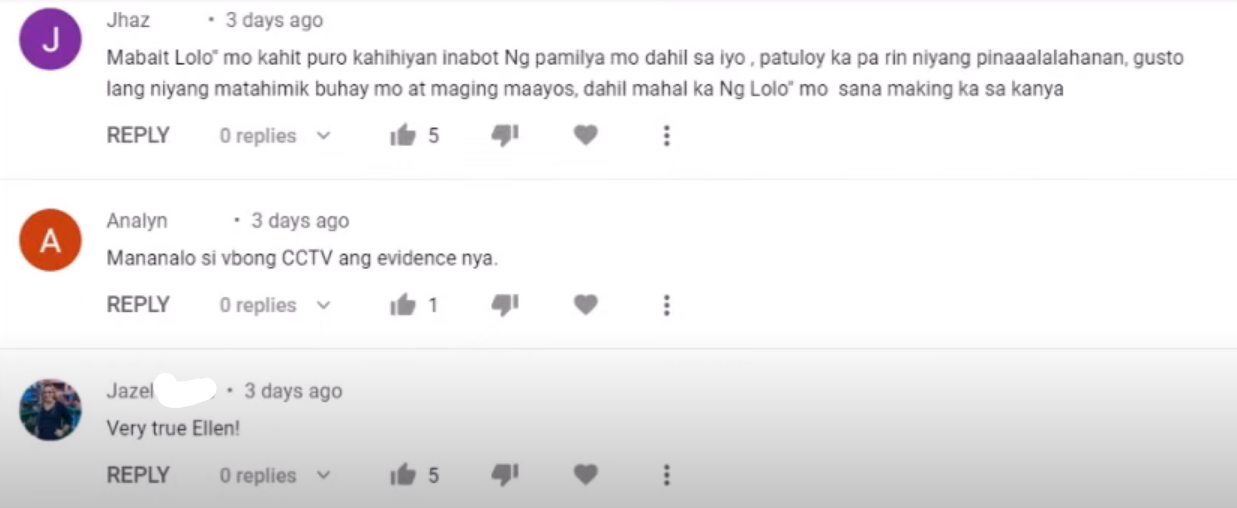Heart Jhaz's comment
Image resolution: width=1237 pixels, height=508 pixels.
[586, 136]
